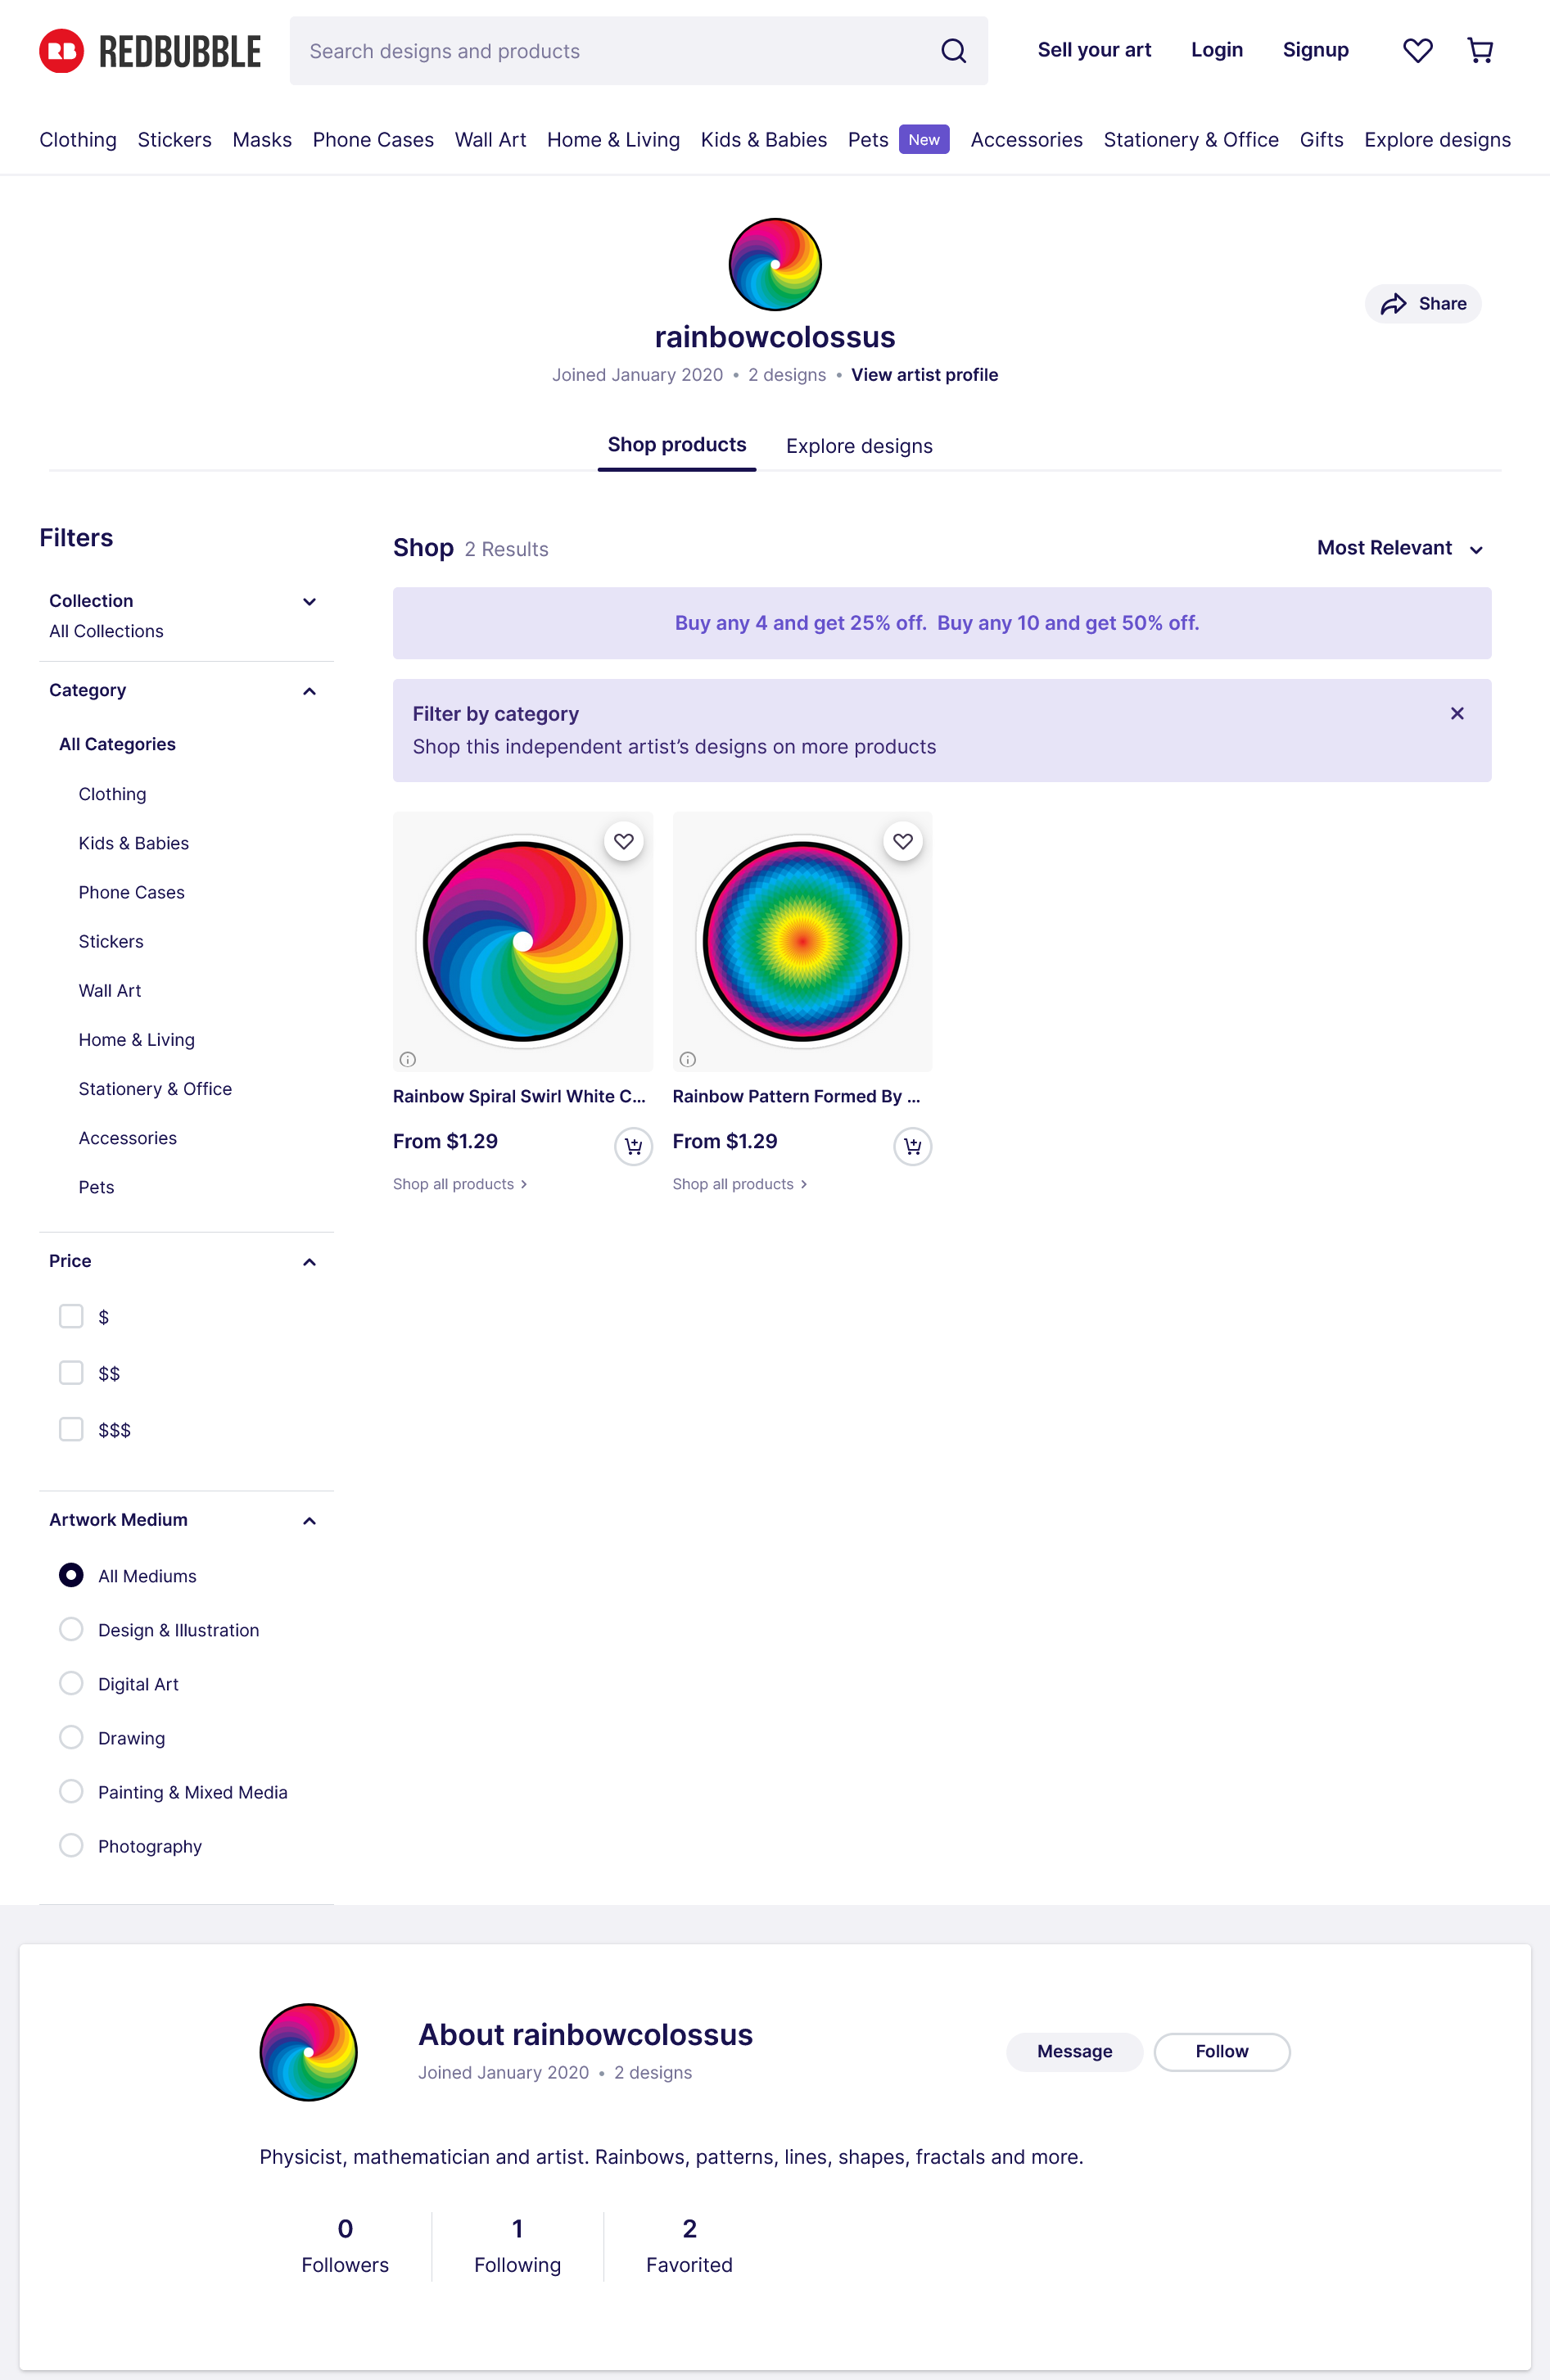
Task: Open View artist profile link
Action: (924, 375)
